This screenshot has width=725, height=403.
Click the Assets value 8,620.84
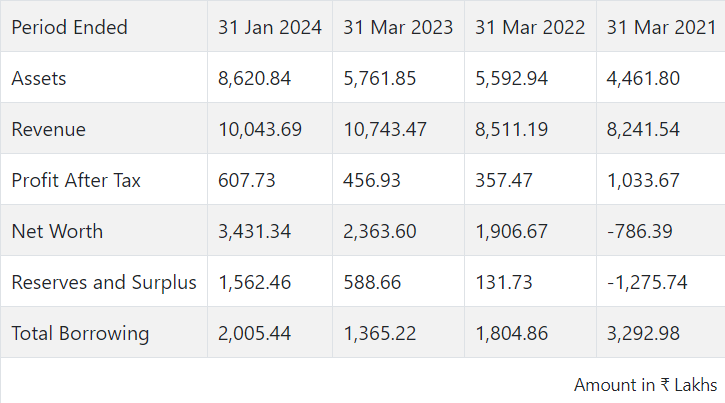254,78
